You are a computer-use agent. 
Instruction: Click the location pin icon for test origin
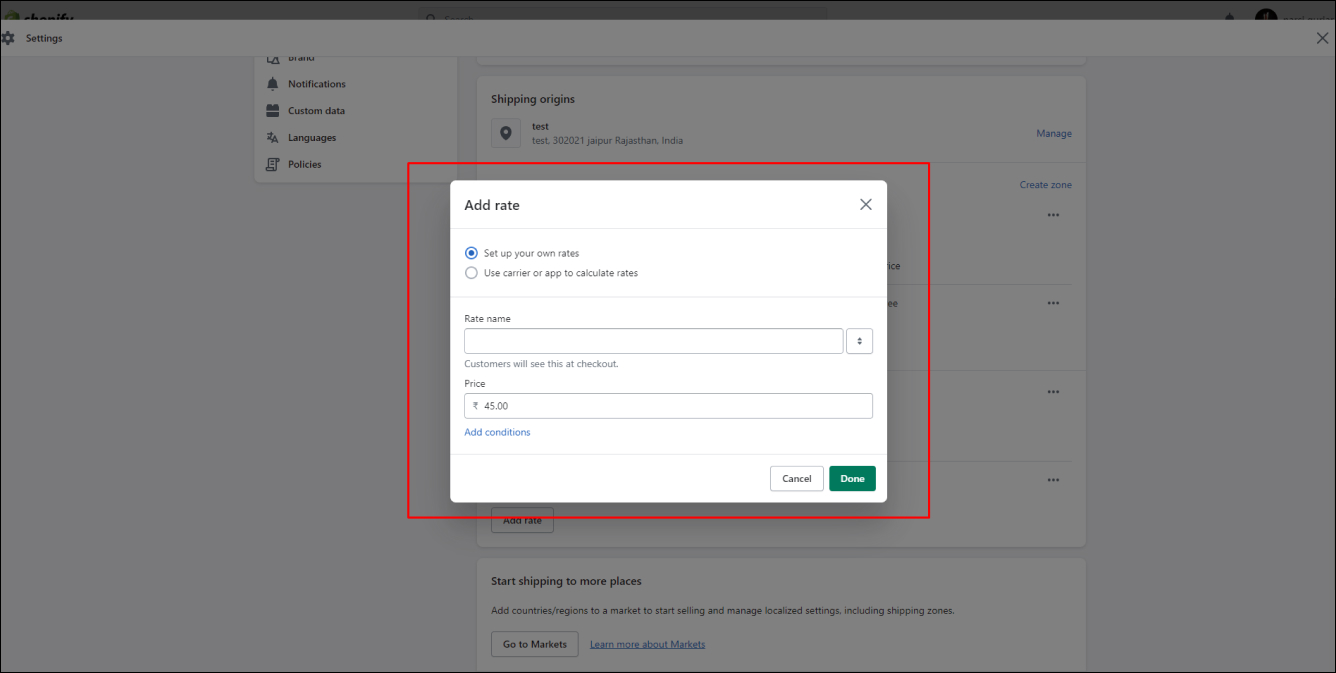[x=505, y=133]
